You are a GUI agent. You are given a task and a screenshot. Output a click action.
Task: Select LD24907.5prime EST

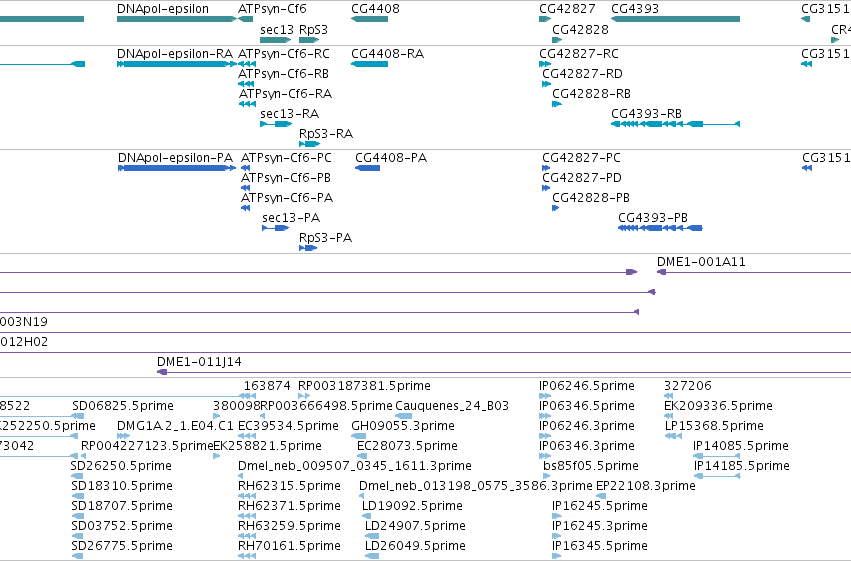click(372, 537)
